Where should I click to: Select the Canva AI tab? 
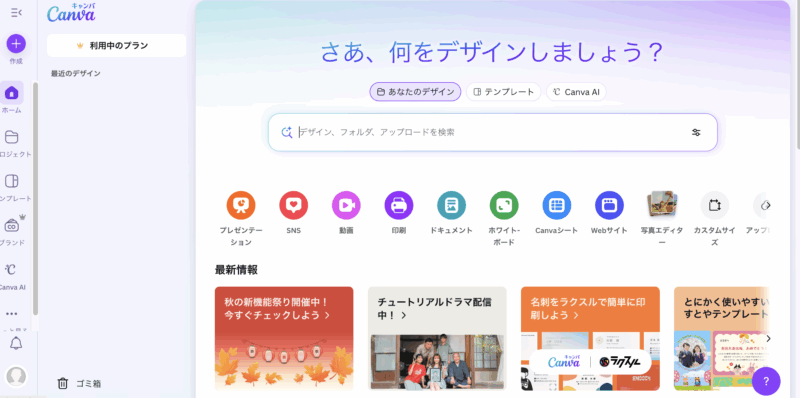pyautogui.click(x=577, y=92)
